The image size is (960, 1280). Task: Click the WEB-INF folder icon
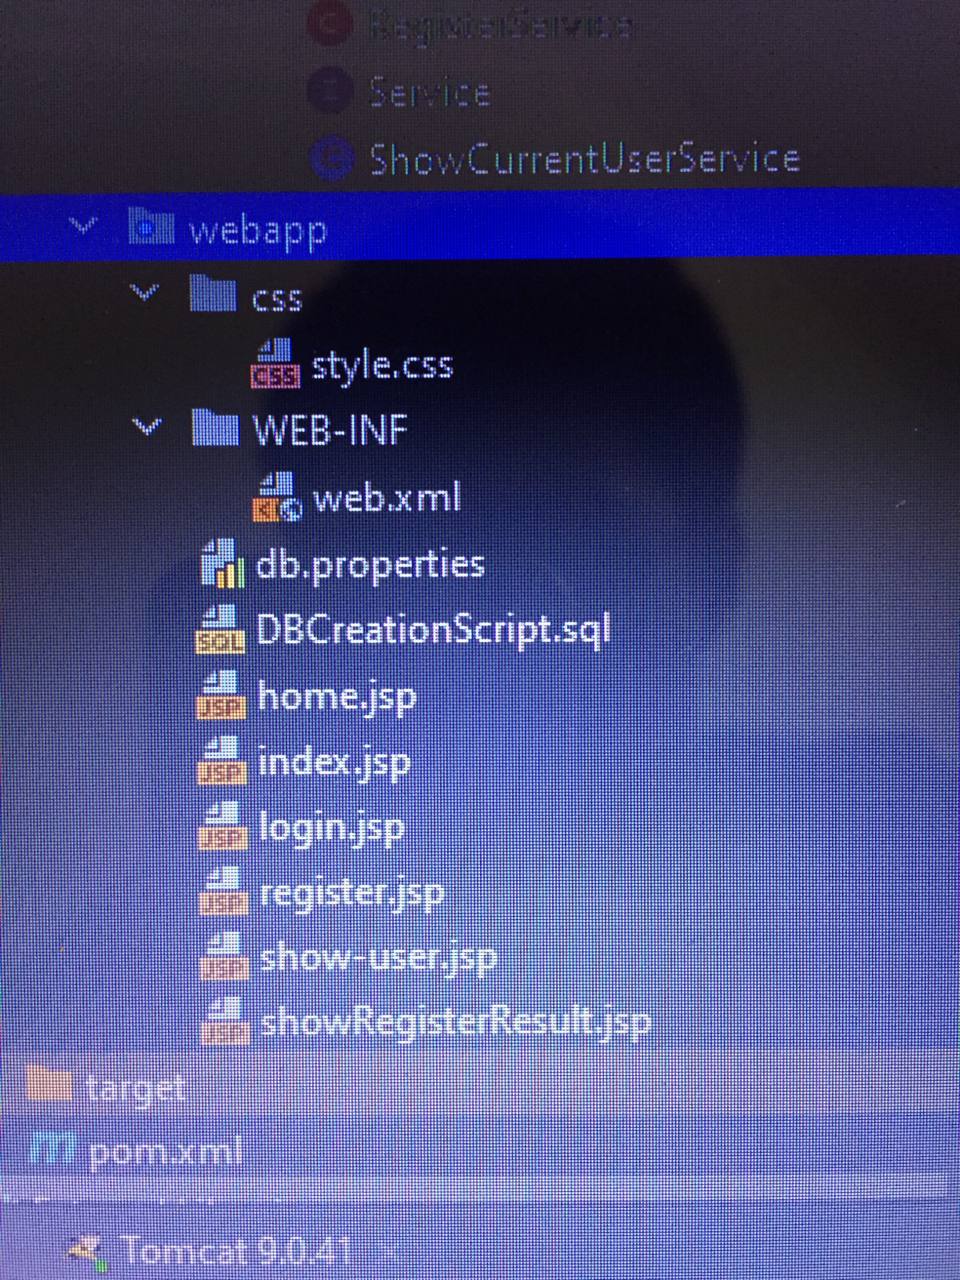coord(215,428)
